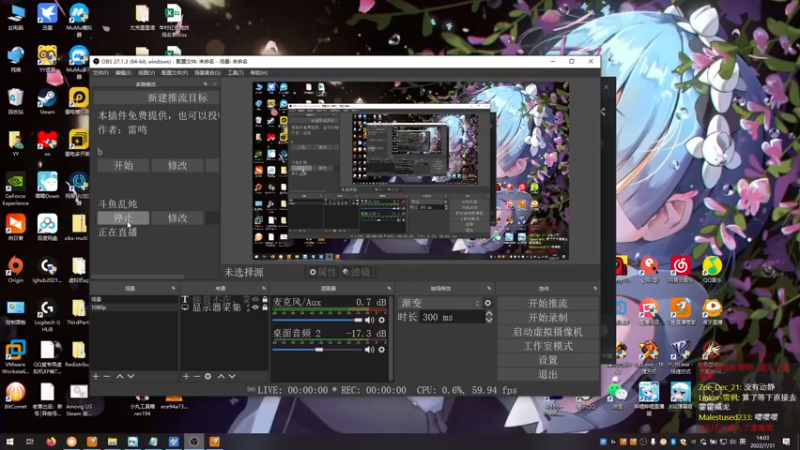Viewport: 800px width, 450px height.
Task: Add a new source with plus icon
Action: pos(186,376)
